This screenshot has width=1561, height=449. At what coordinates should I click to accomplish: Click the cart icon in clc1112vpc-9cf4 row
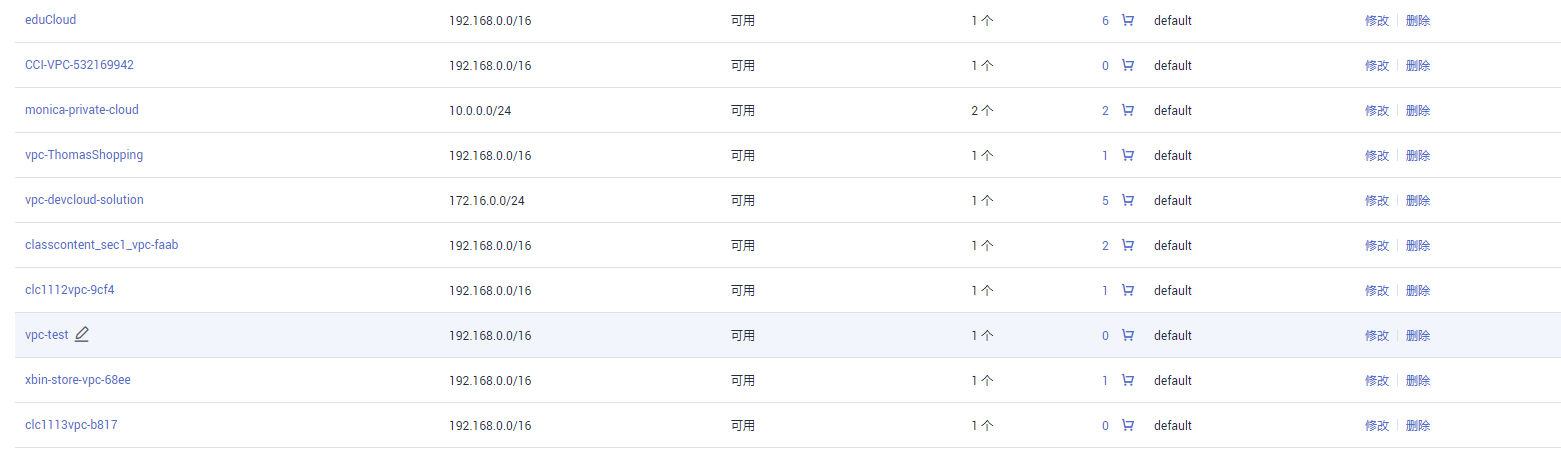[1128, 290]
